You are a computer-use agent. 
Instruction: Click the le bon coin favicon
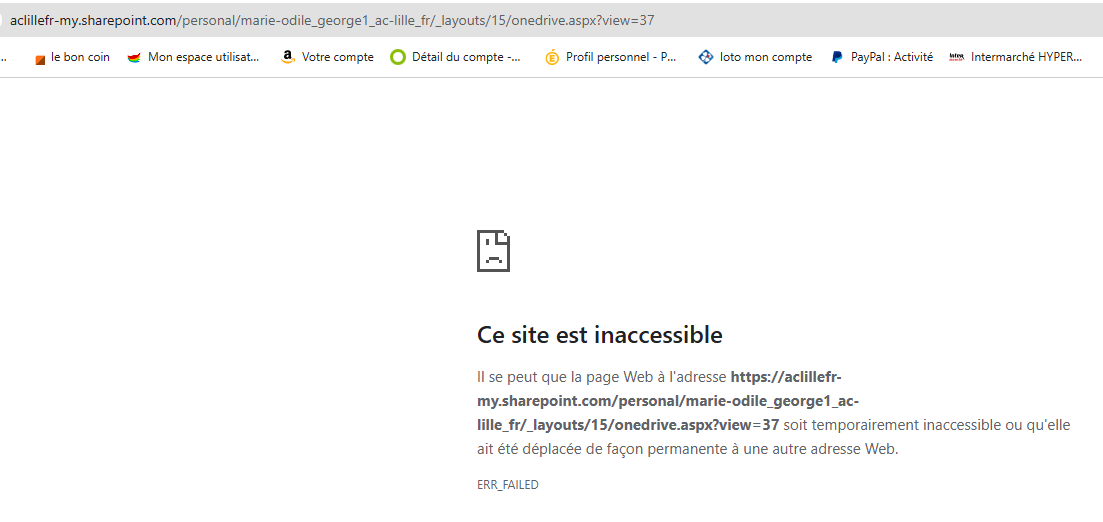point(40,58)
